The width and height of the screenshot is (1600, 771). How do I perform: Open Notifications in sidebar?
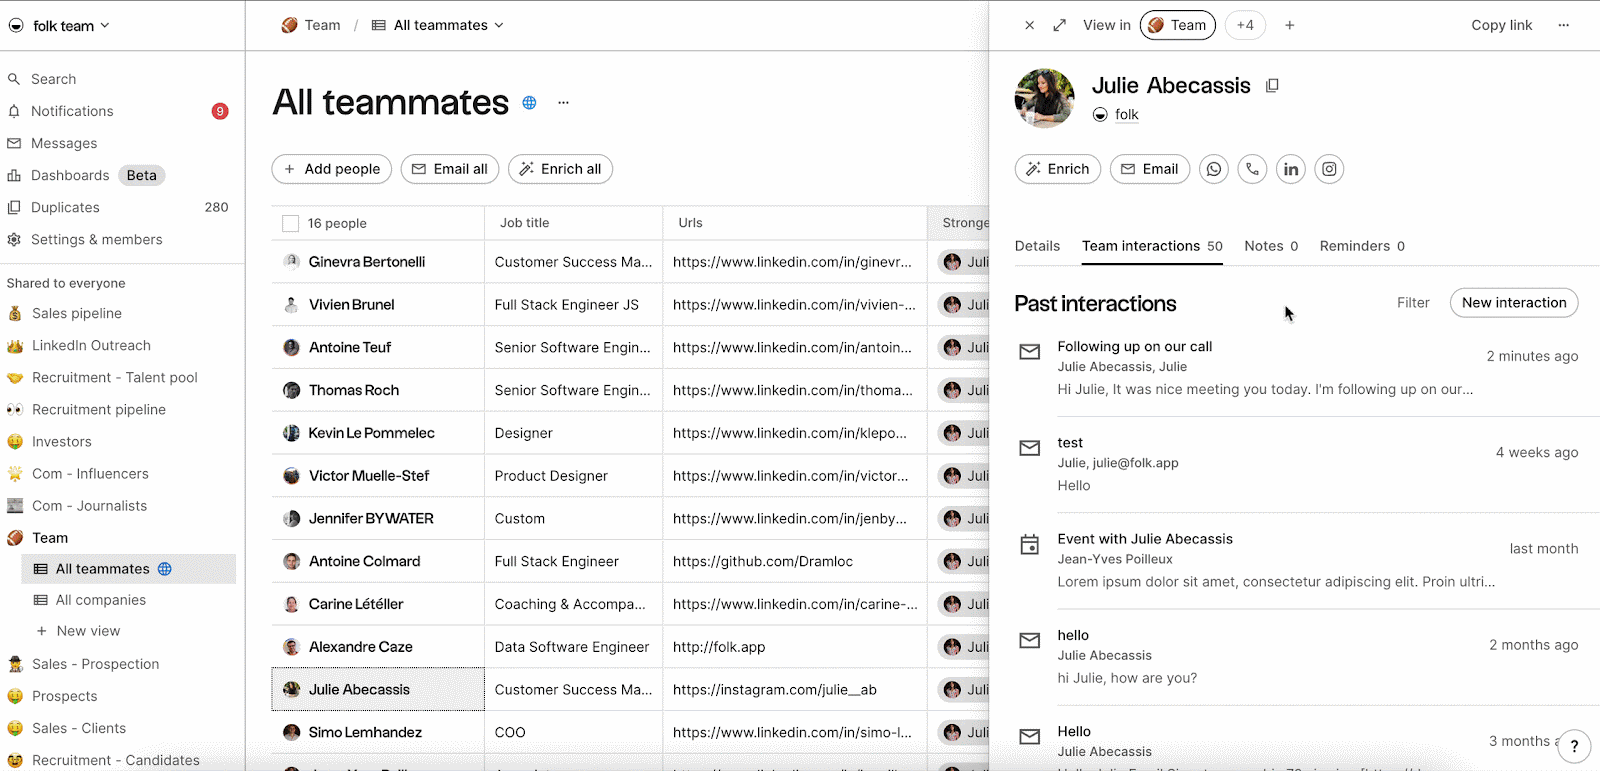click(x=72, y=111)
